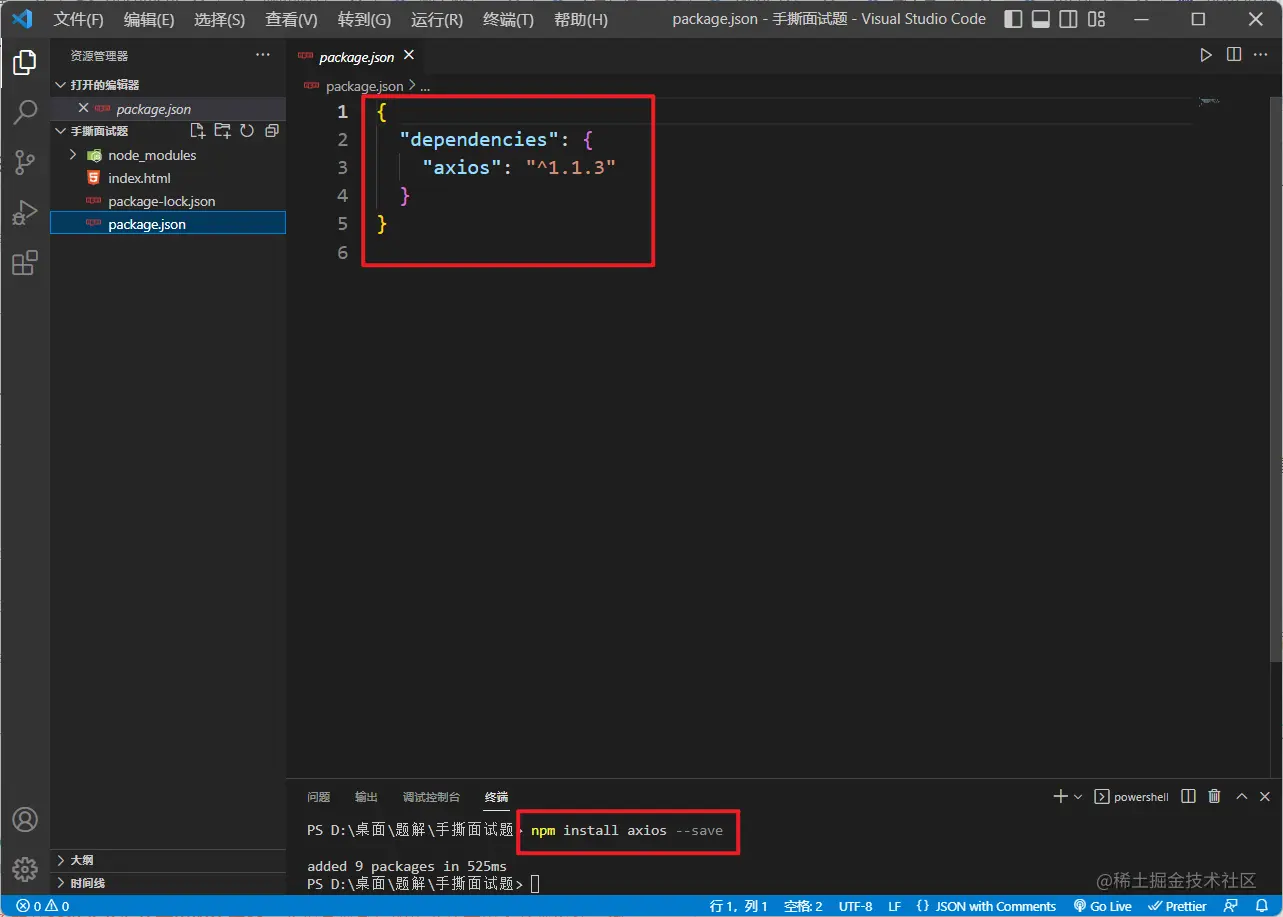Open the Run and Debug view
The image size is (1283, 917).
pos(25,212)
